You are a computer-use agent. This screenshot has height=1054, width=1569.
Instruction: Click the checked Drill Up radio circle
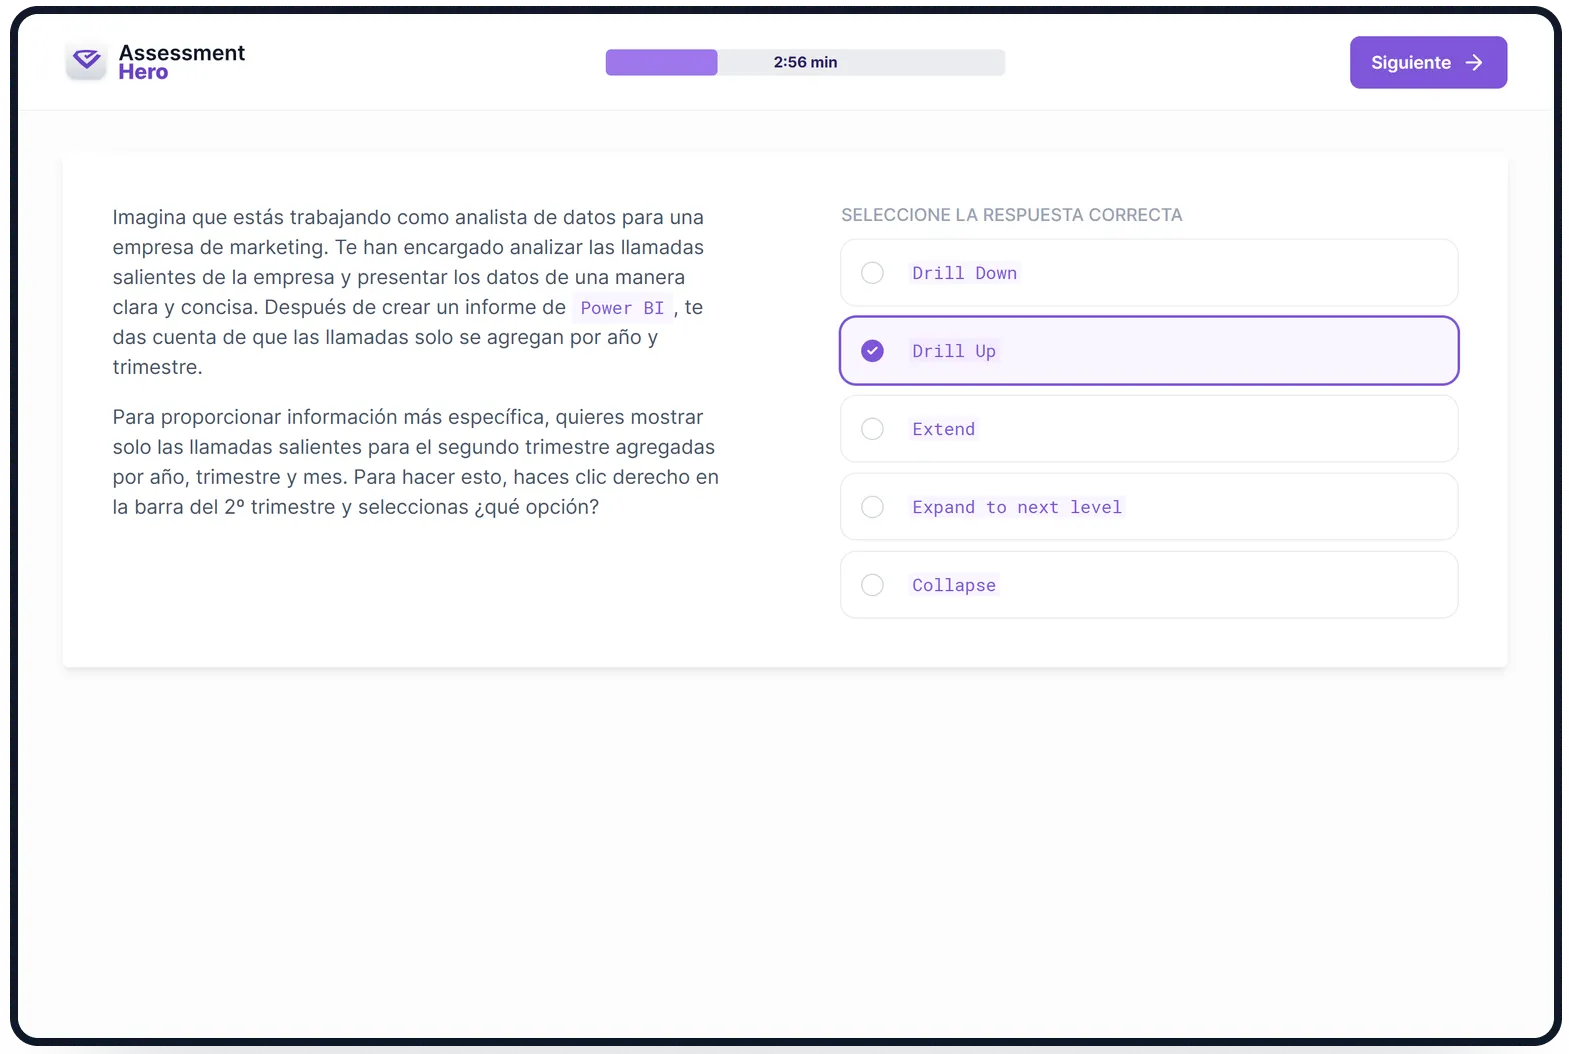tap(872, 351)
